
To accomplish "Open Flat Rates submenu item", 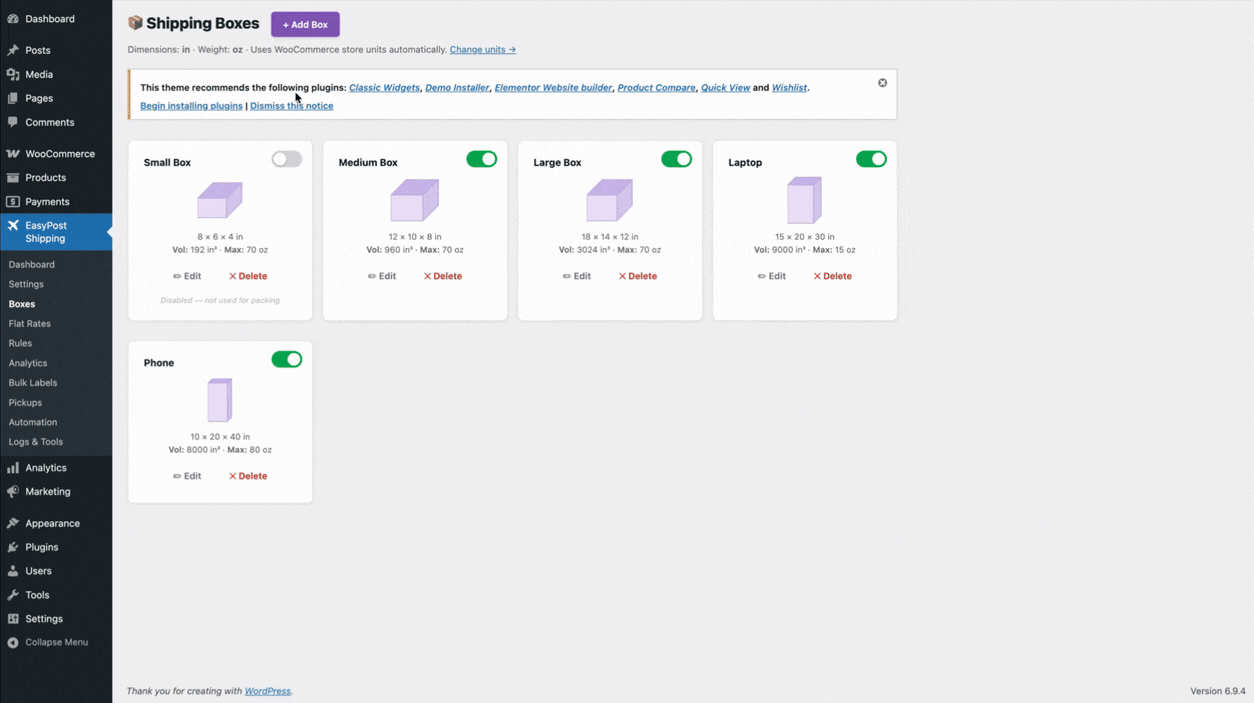I will pyautogui.click(x=30, y=324).
